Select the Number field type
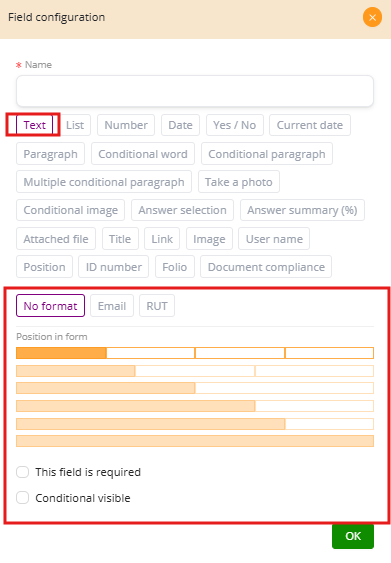This screenshot has height=563, width=391. coord(126,125)
